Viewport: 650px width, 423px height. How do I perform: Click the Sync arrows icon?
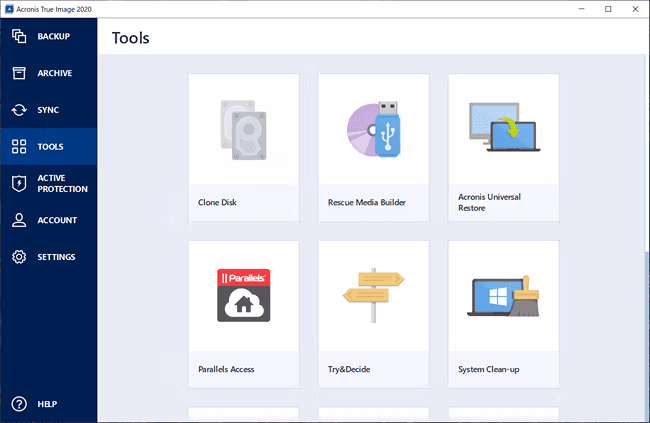click(x=19, y=110)
